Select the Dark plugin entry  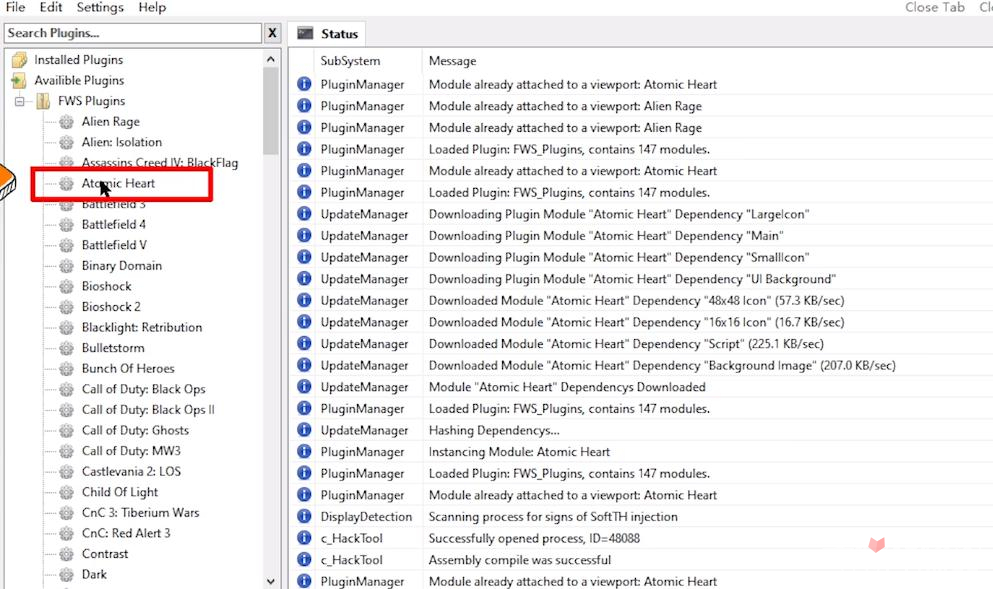94,574
